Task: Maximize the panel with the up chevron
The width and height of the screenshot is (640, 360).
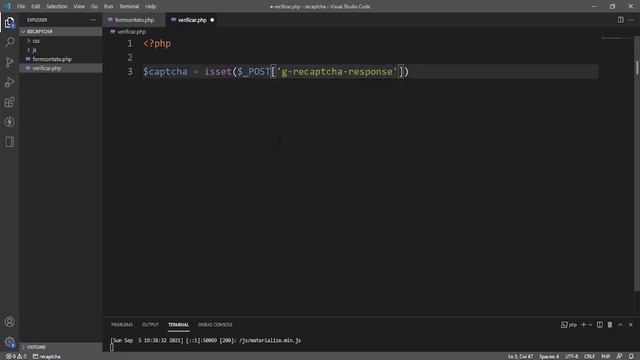Action: 620,325
